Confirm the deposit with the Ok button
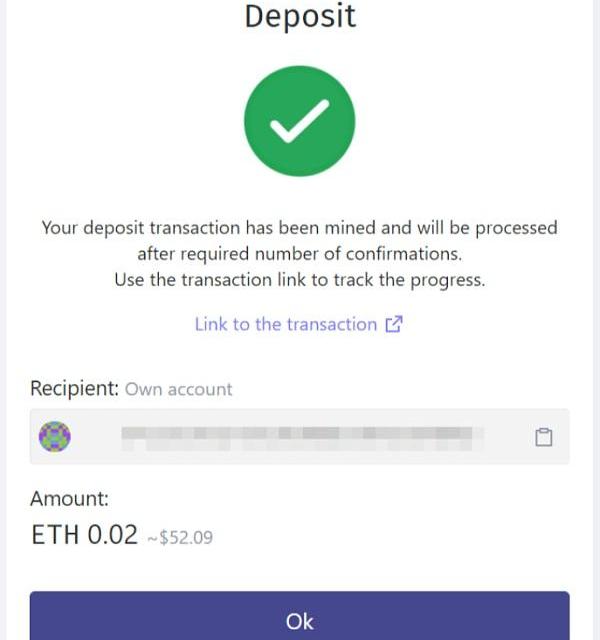 [299, 616]
